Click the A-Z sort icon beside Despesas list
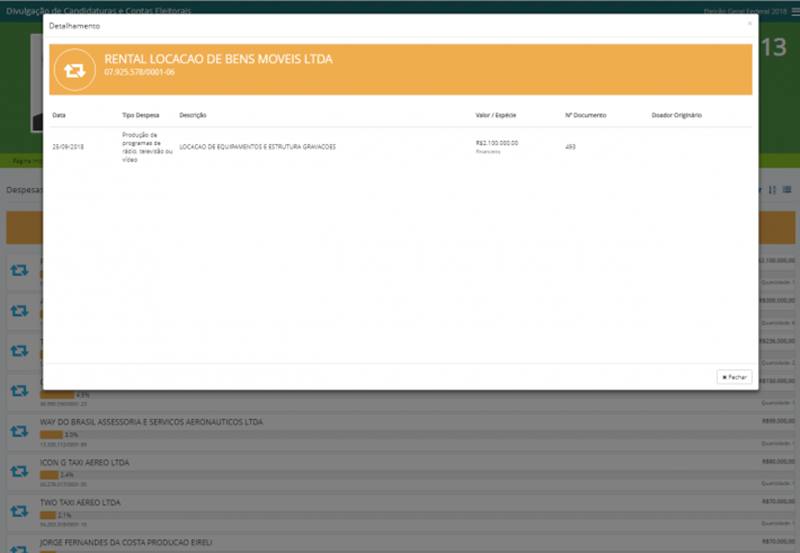The image size is (800, 553). click(x=772, y=190)
